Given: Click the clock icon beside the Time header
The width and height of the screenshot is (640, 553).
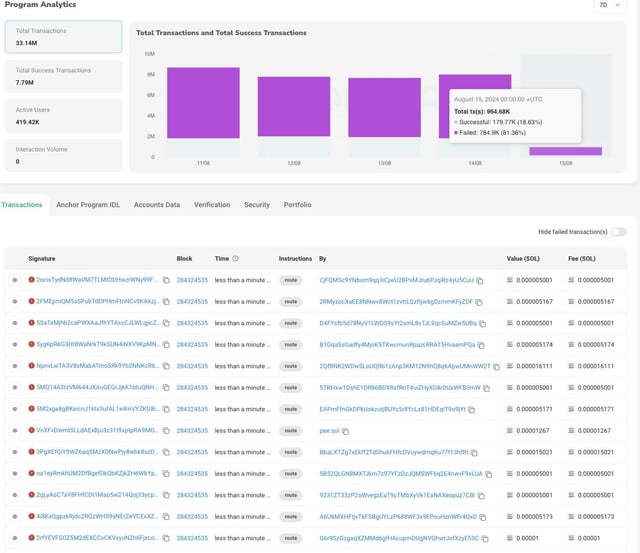Looking at the screenshot, I should (237, 258).
